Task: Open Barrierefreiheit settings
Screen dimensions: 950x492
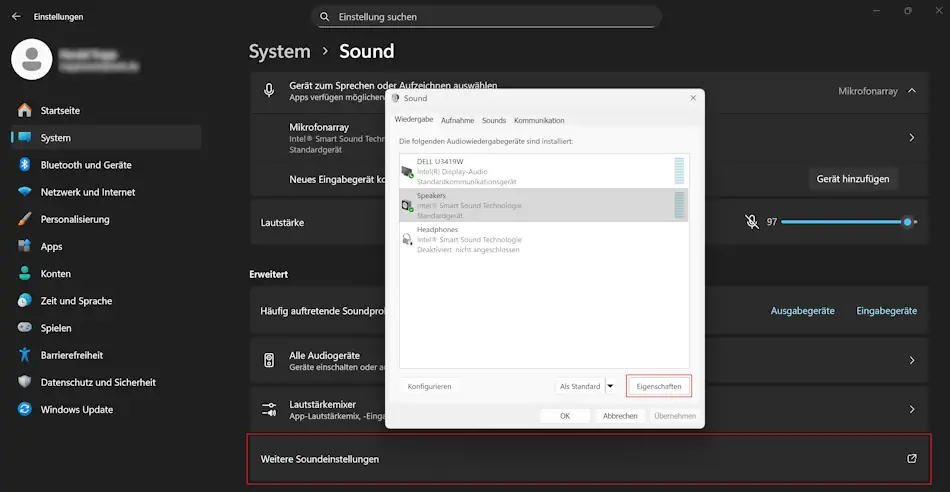Action: click(x=71, y=355)
